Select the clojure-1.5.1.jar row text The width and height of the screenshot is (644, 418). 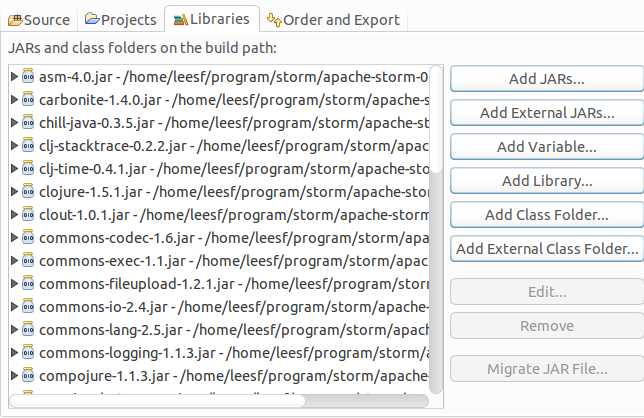234,191
